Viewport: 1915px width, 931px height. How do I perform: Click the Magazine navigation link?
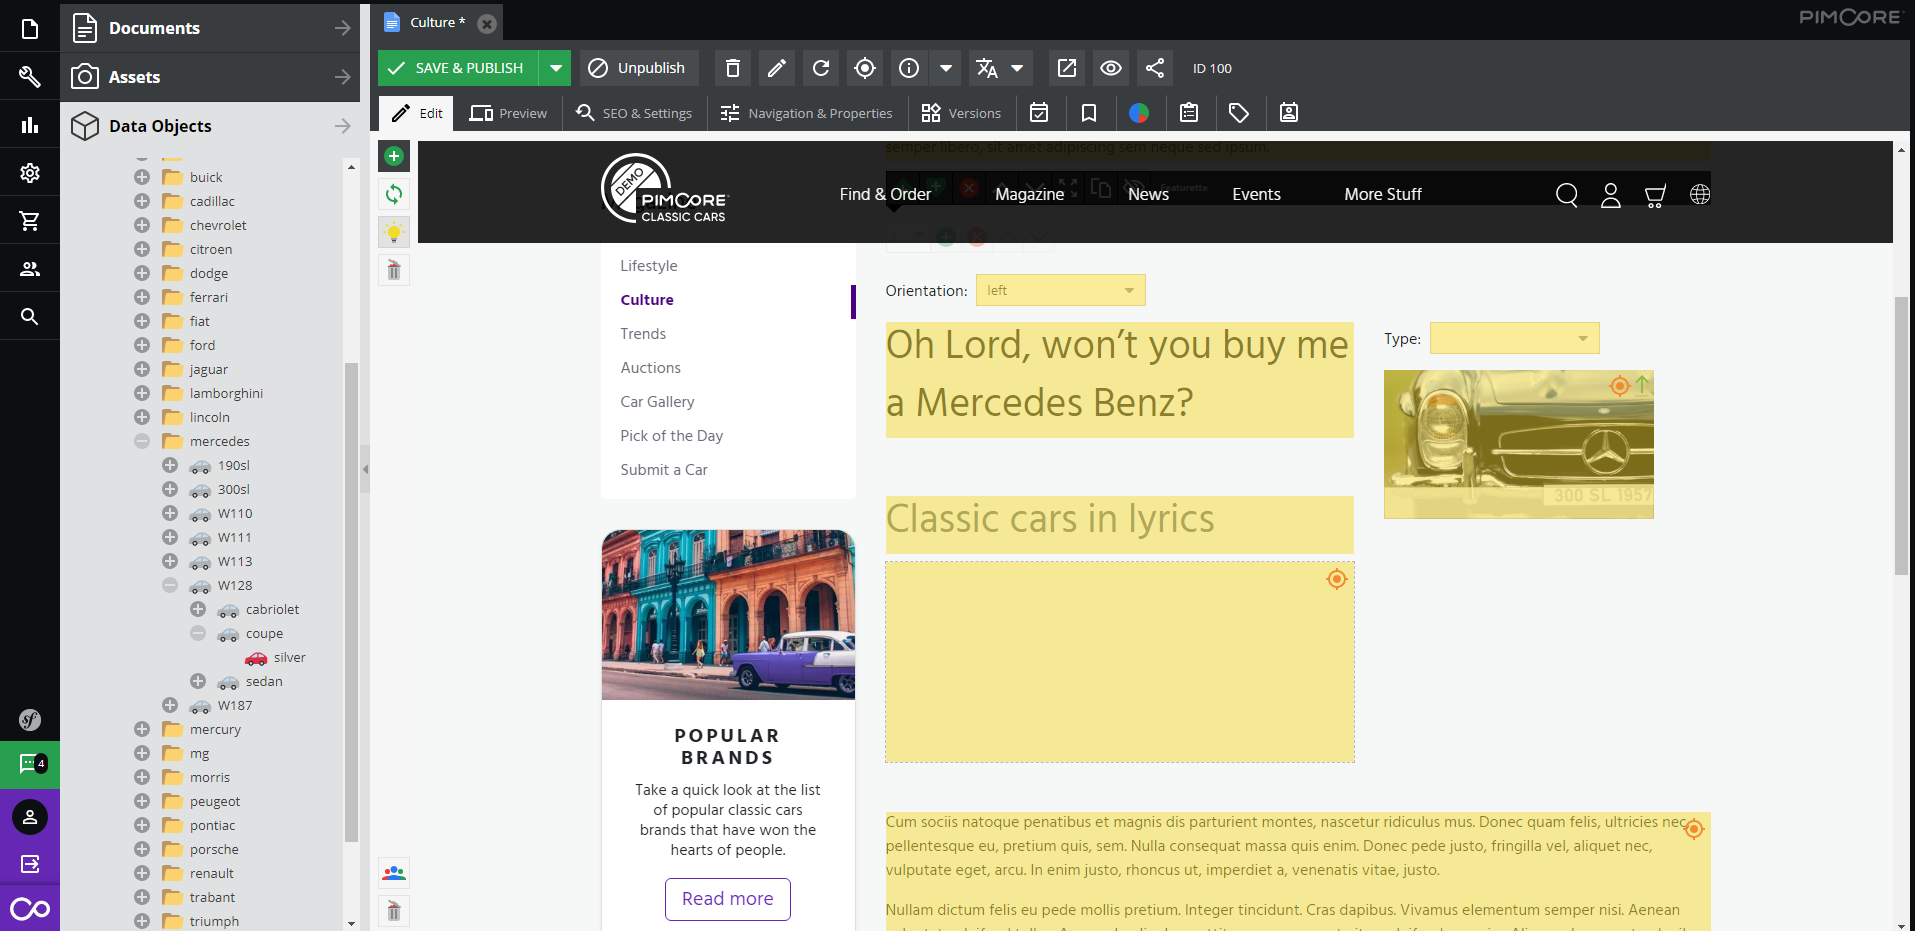[x=1029, y=194]
